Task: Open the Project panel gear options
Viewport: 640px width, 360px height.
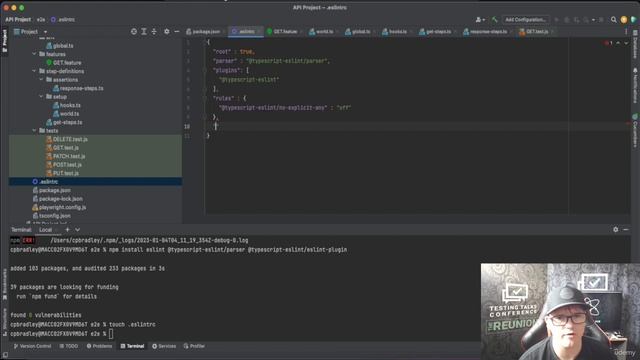Action: 167,31
